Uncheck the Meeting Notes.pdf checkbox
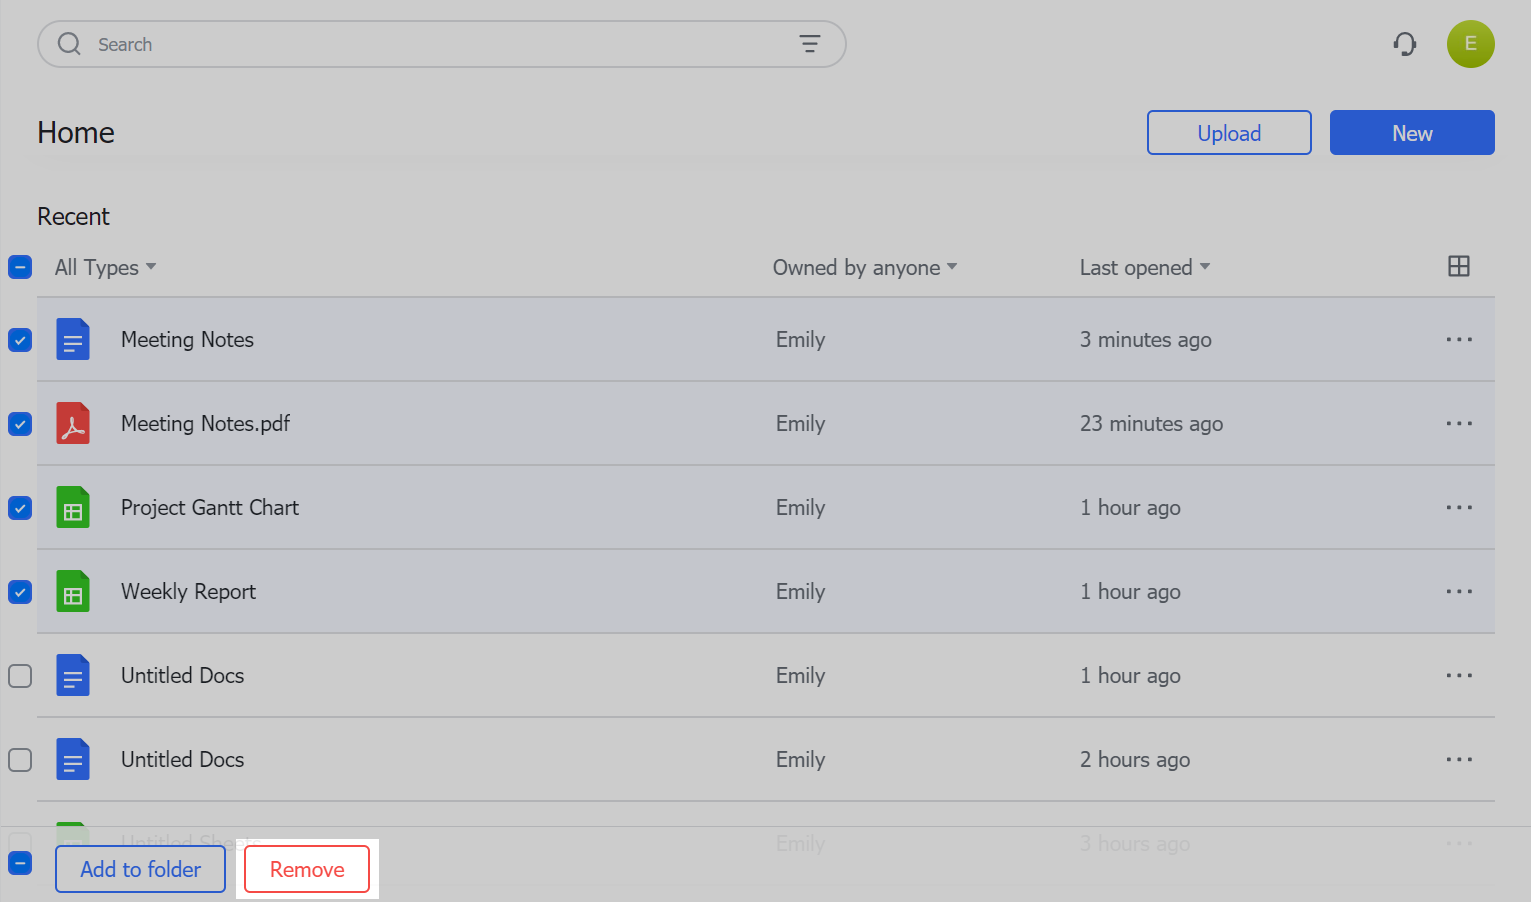Image resolution: width=1531 pixels, height=902 pixels. click(x=20, y=424)
